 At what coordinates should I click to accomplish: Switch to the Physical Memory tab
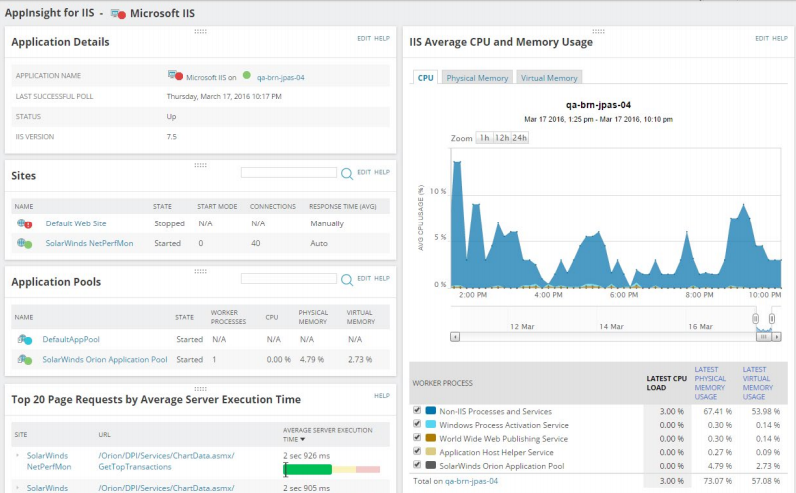[476, 78]
